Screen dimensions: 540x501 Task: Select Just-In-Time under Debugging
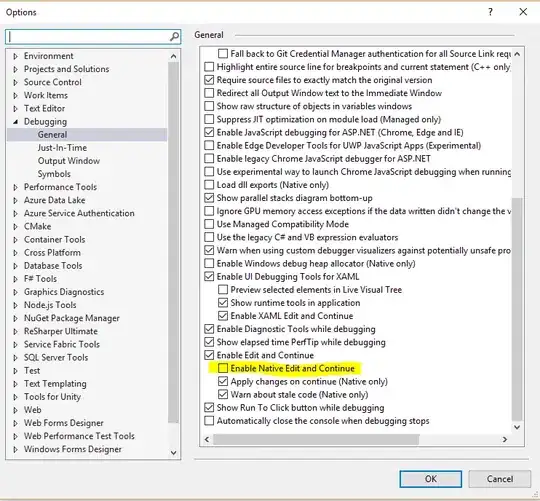tap(62, 148)
